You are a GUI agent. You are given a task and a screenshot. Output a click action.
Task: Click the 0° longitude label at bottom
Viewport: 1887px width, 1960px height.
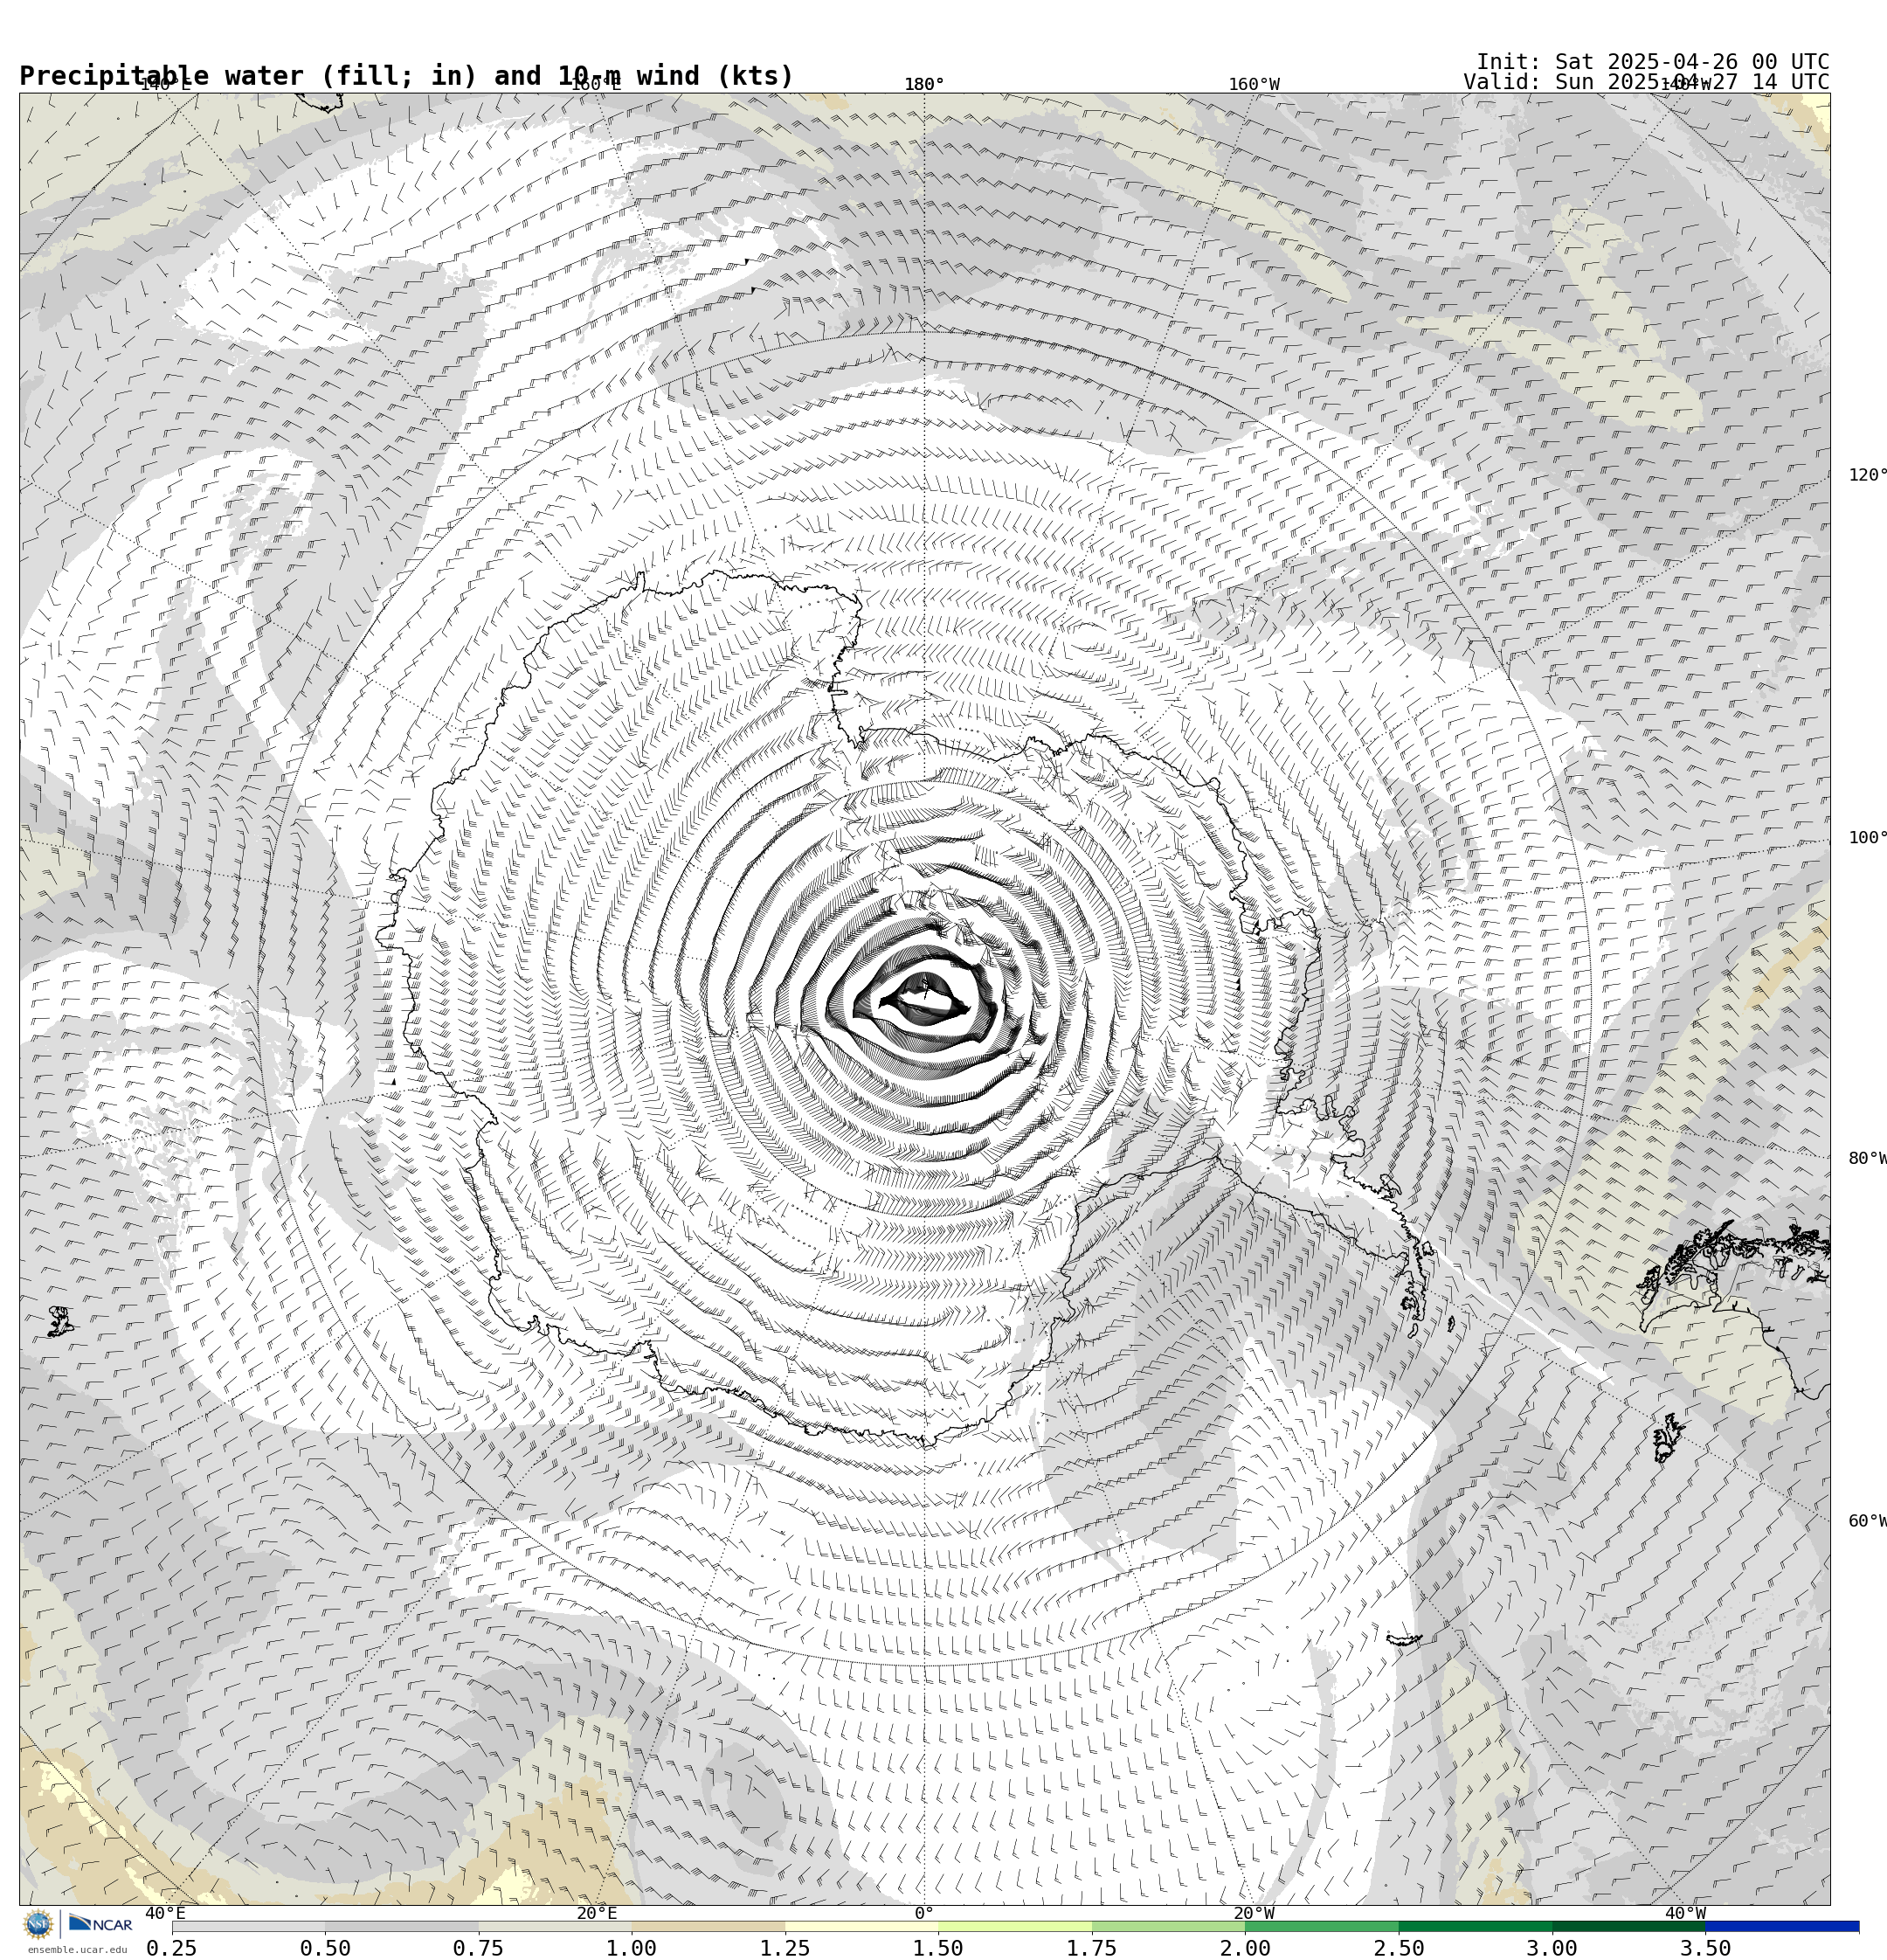coord(924,1913)
